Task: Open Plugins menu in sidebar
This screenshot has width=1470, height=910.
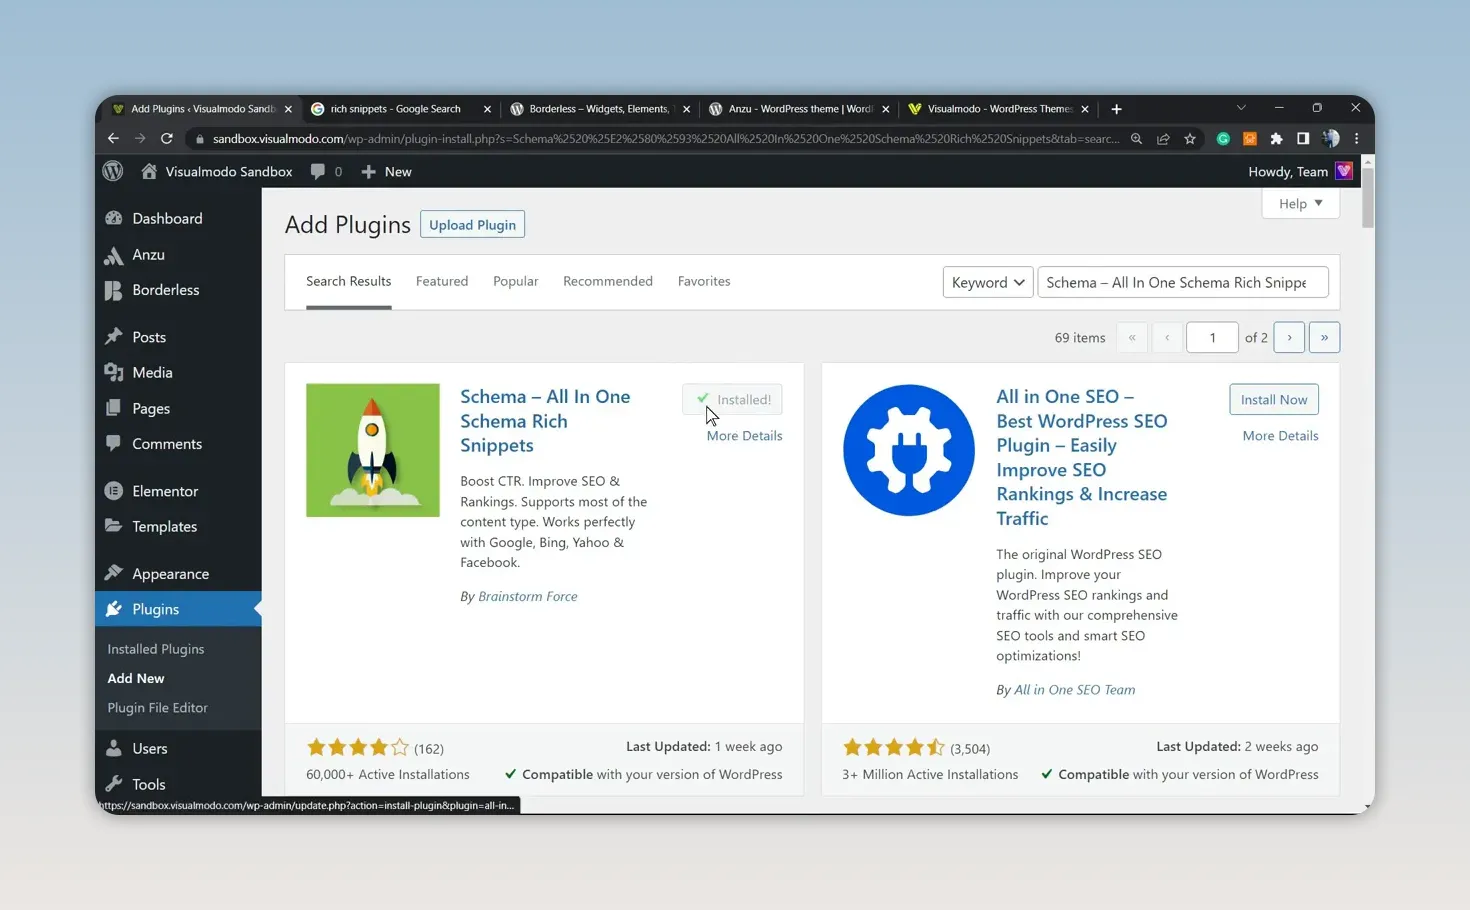Action: 178,609
